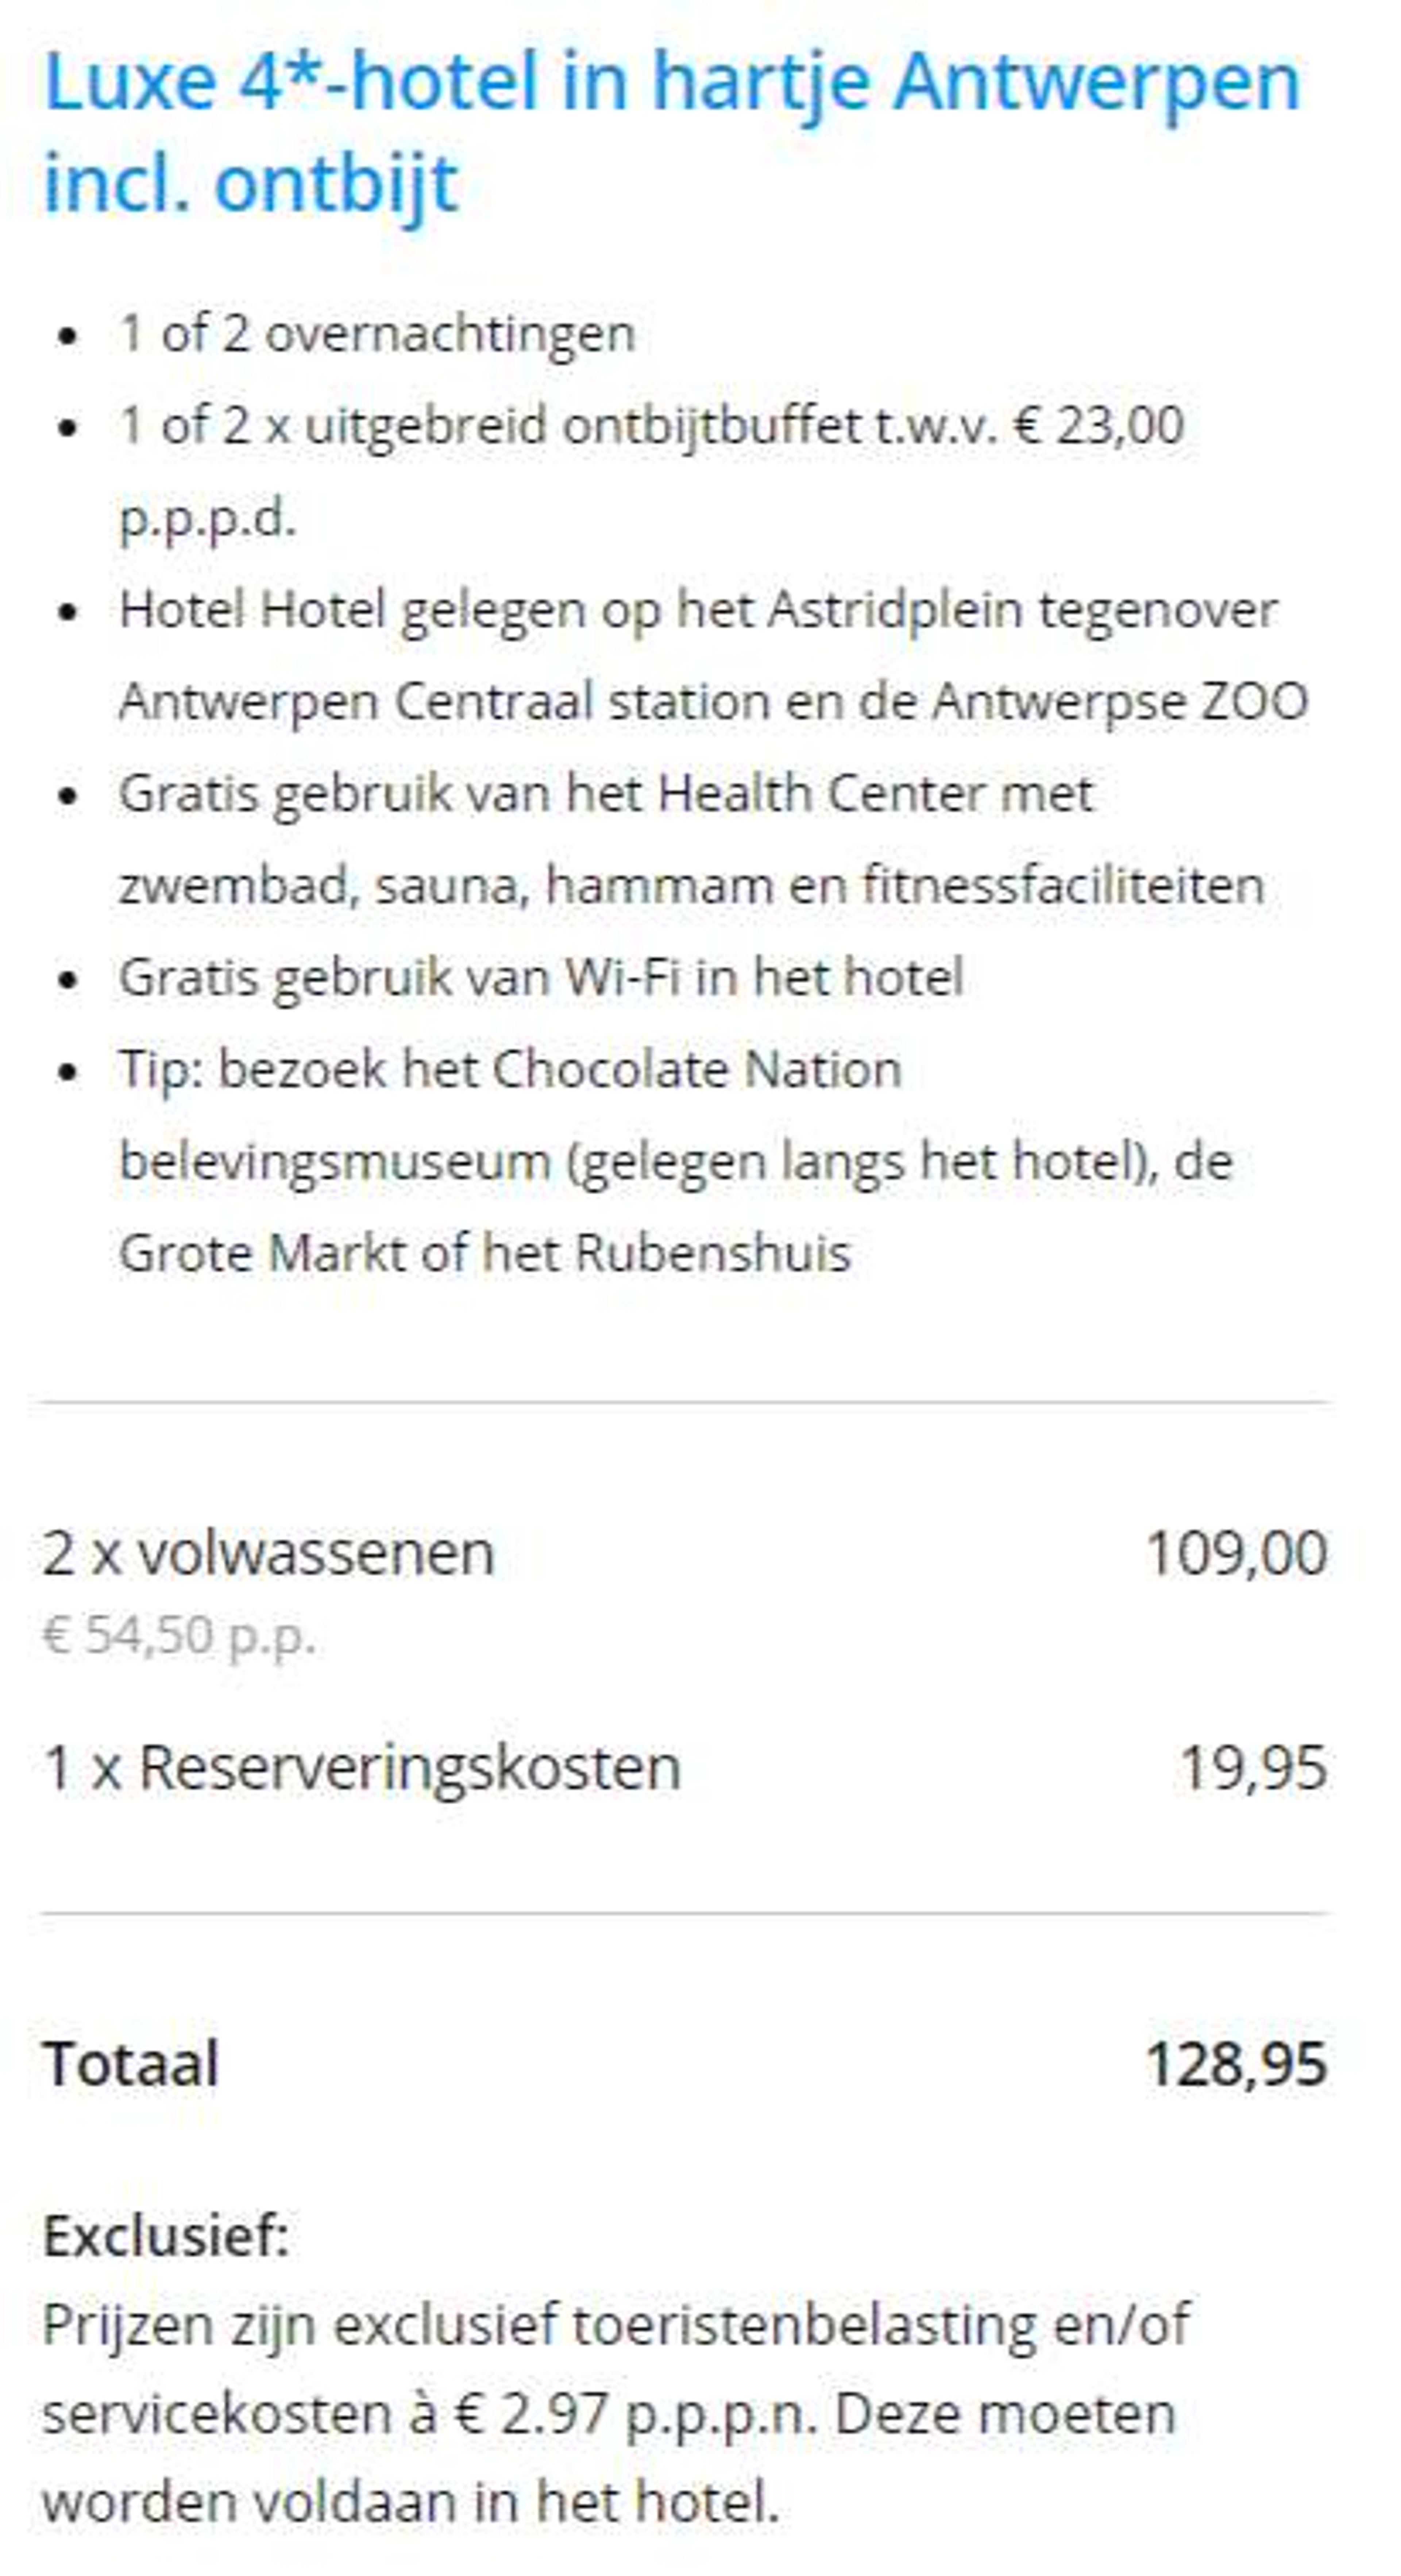Click the € 54,50 p.p. subtext
Screen dimensions: 1401x2576
(x=179, y=1636)
